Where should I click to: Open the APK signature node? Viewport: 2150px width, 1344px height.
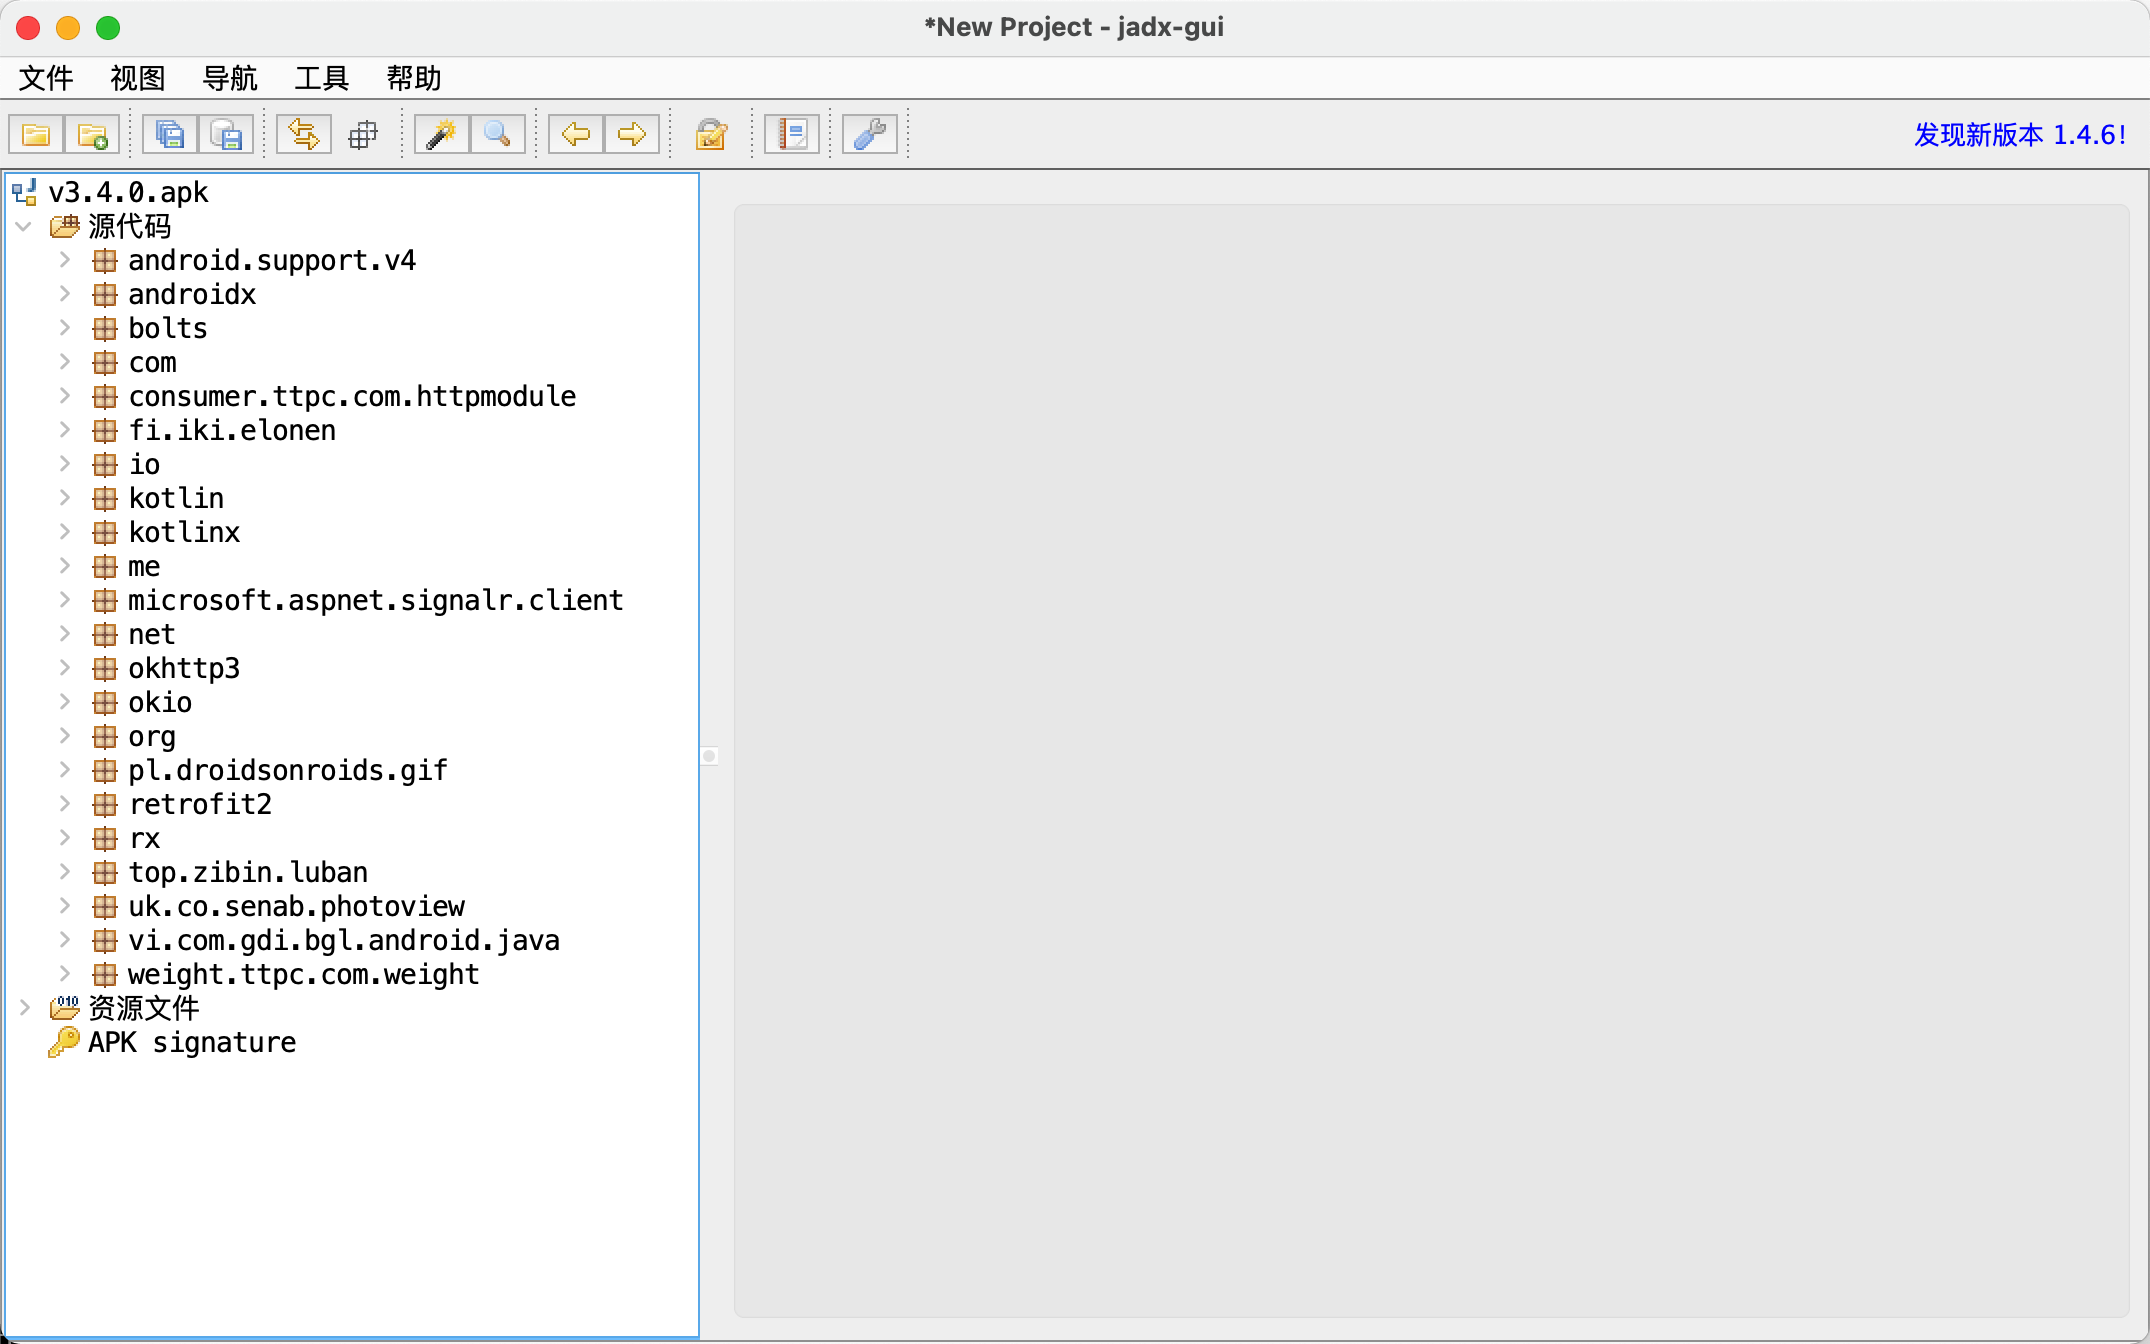(x=192, y=1043)
